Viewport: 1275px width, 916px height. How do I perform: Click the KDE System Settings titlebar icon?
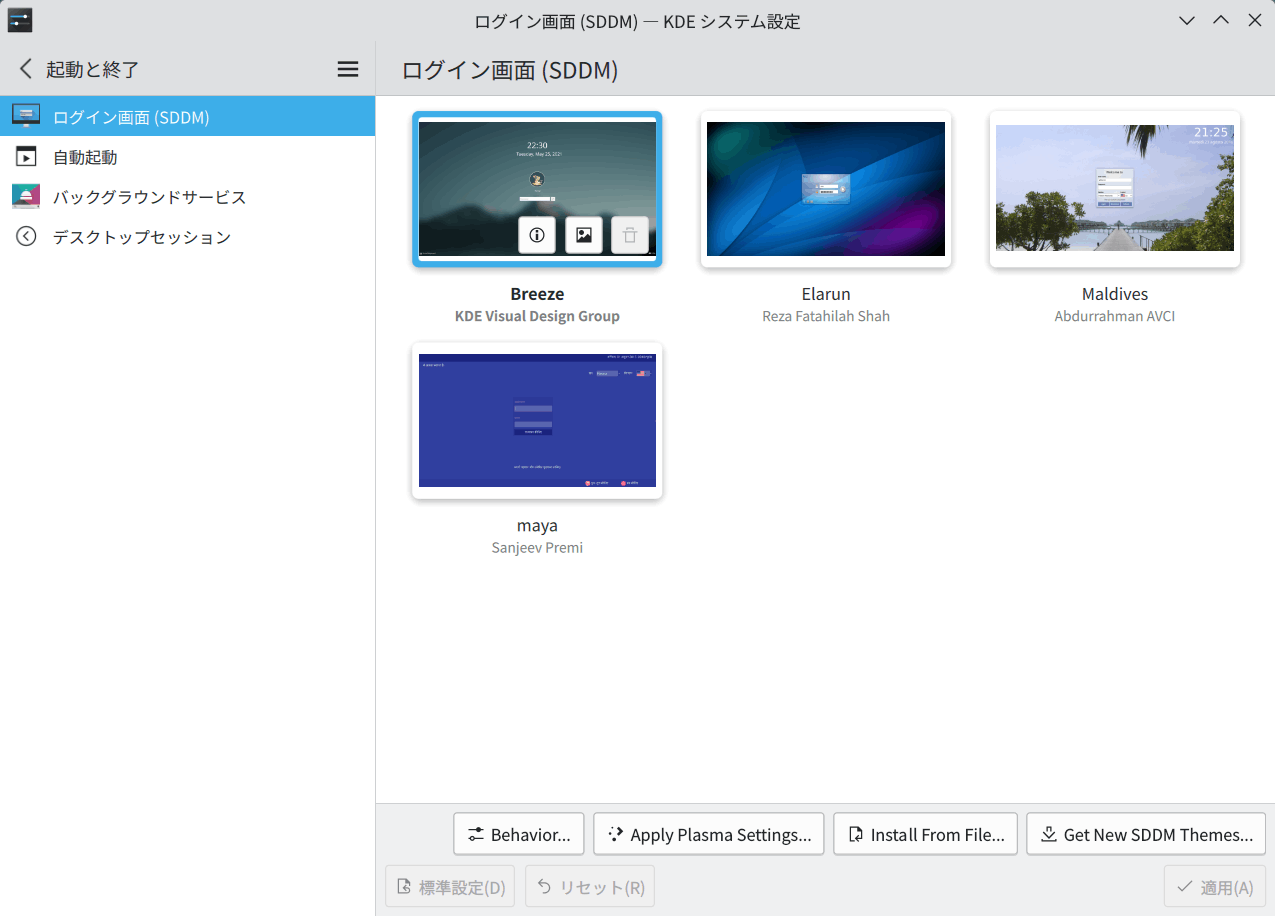(x=20, y=20)
